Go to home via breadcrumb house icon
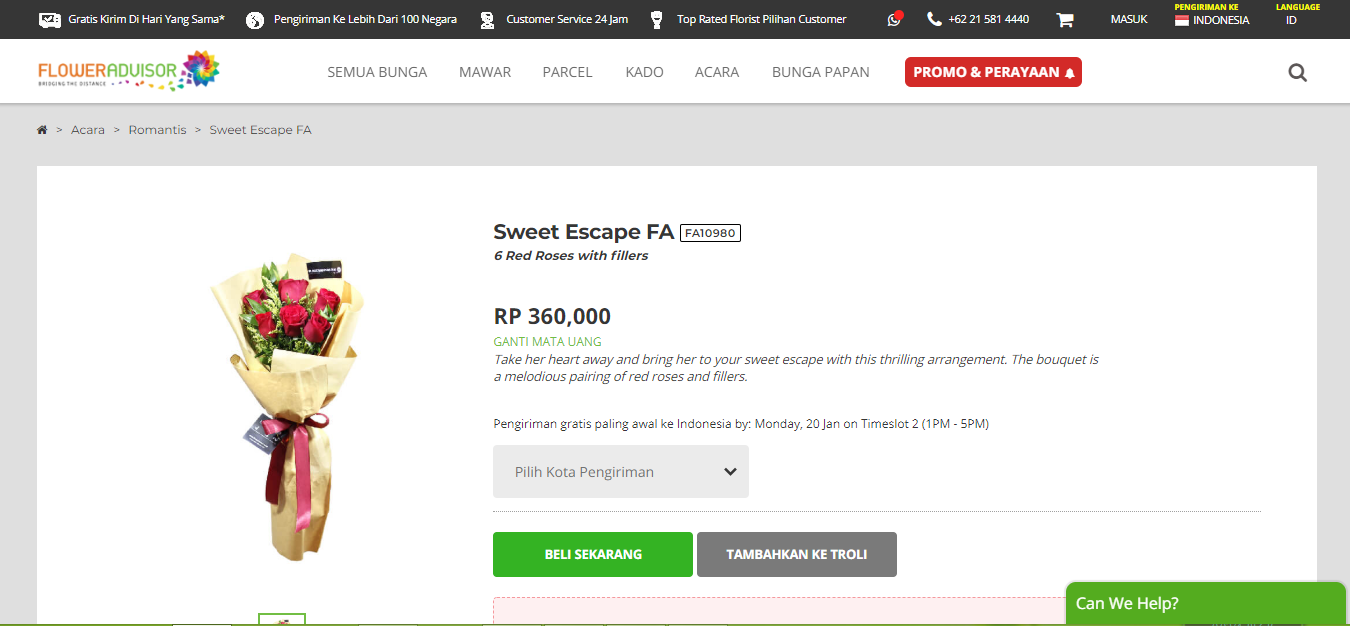1350x626 pixels. [x=42, y=130]
